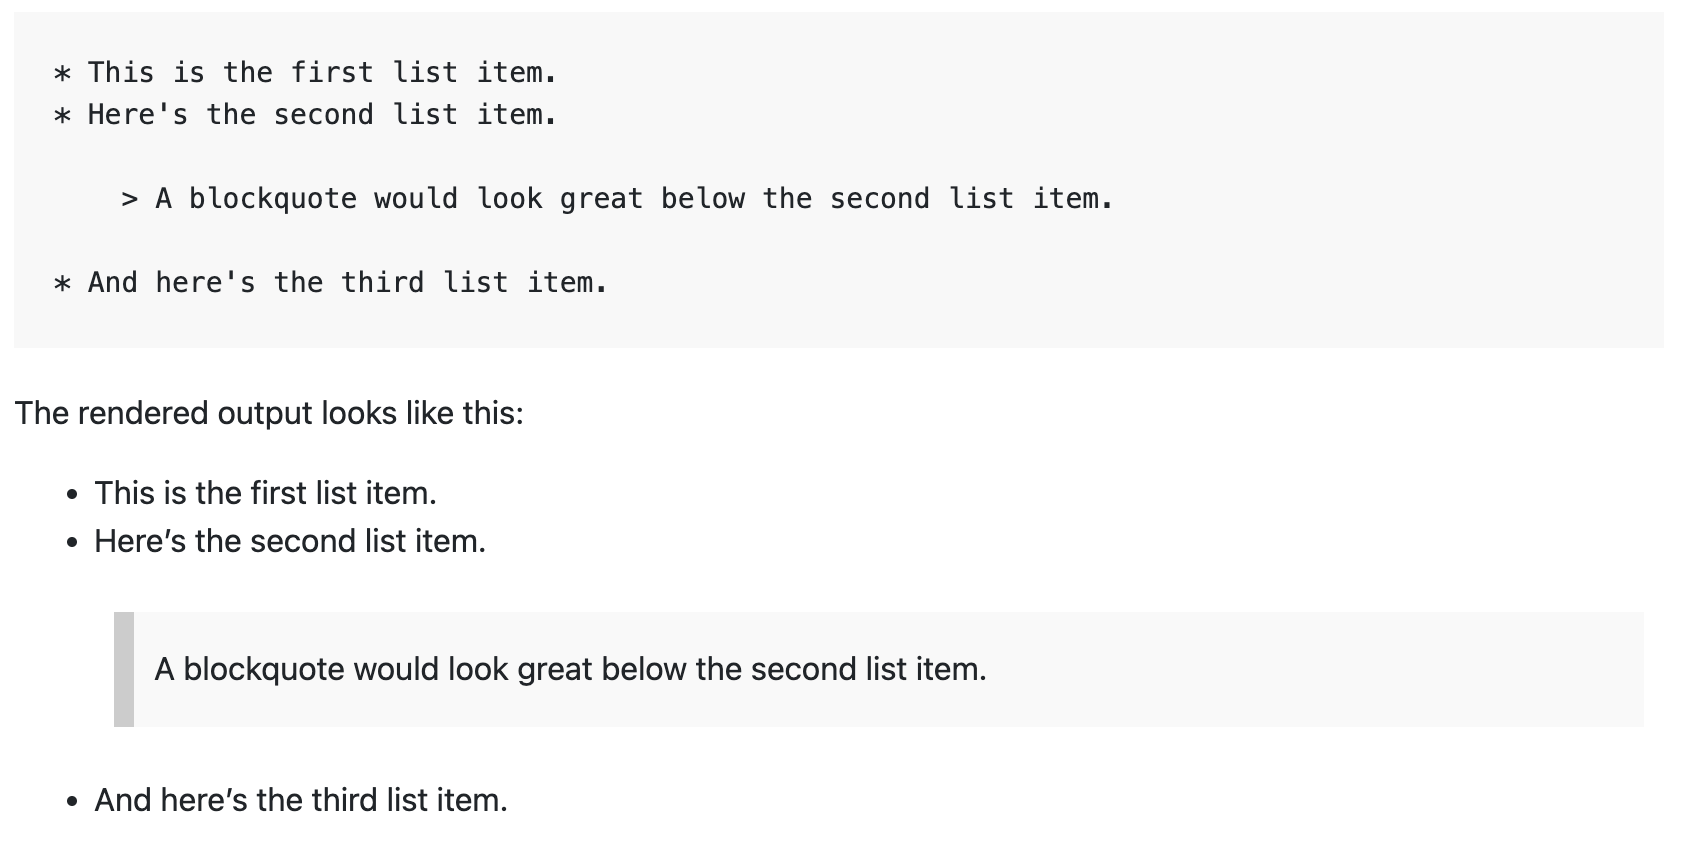Click rendered bullet 'And here's the third list item.'
The height and width of the screenshot is (854, 1684).
(301, 800)
